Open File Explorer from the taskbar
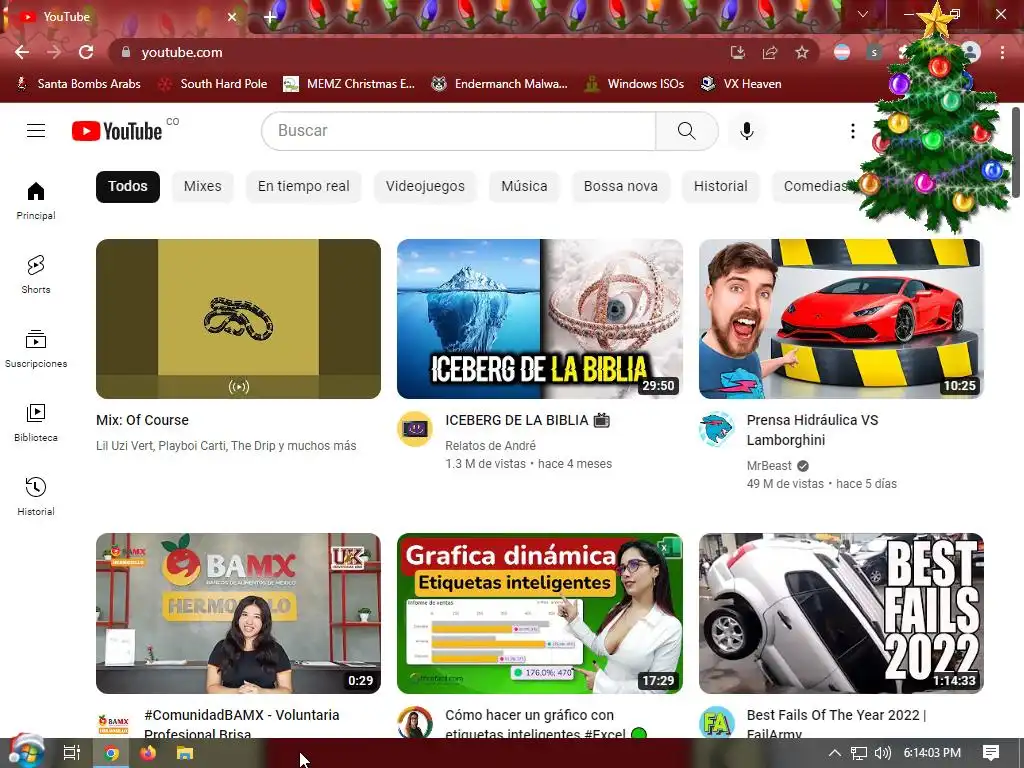Screen dimensions: 1024x768 click(x=185, y=753)
